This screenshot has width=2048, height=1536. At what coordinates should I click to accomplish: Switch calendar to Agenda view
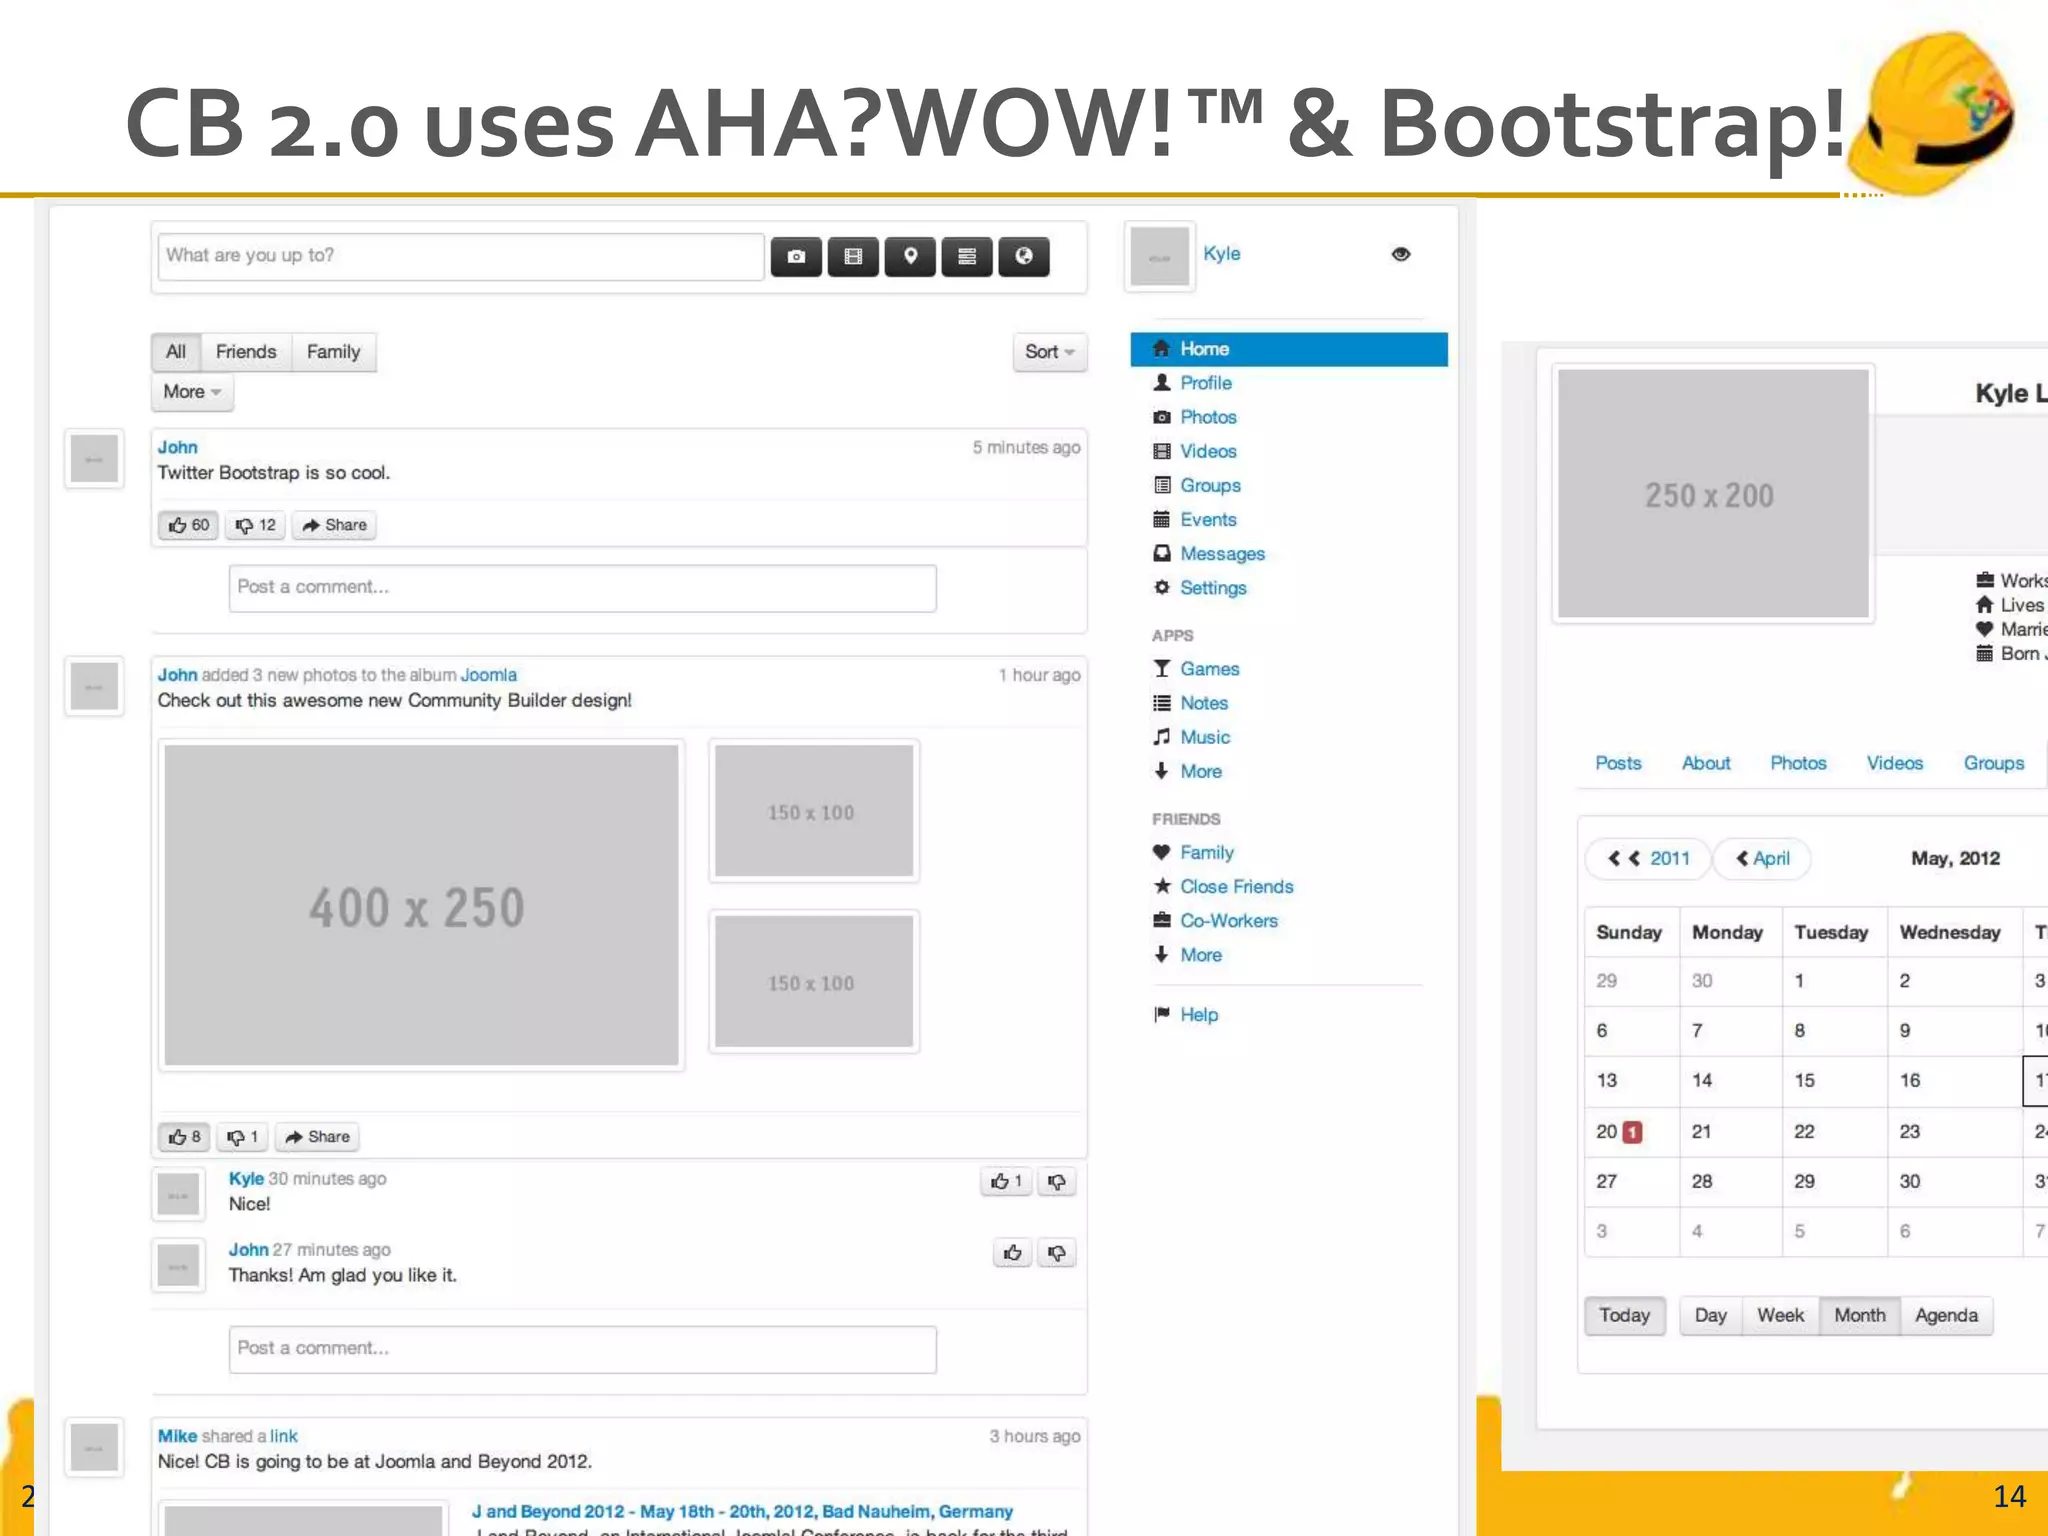tap(1947, 1316)
